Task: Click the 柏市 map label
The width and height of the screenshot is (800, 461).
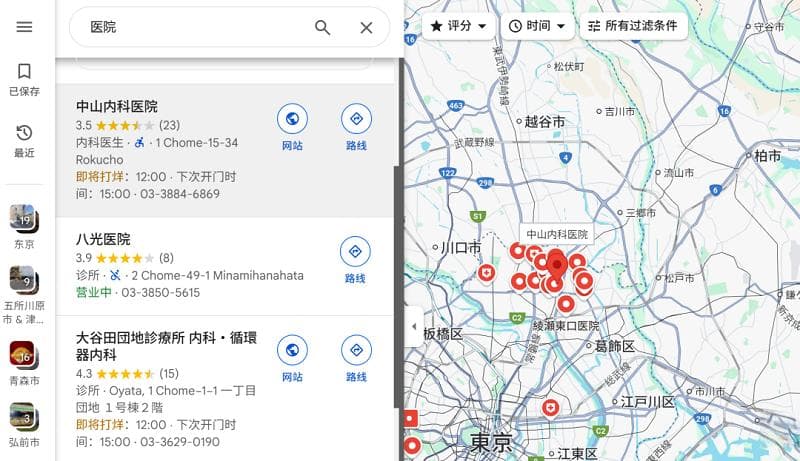Action: [x=767, y=156]
